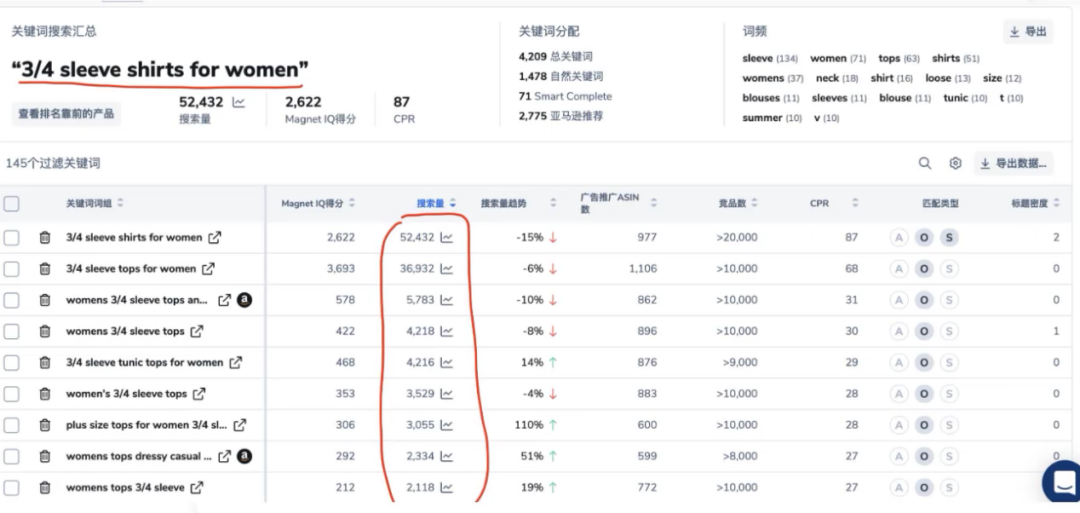Click the tops (63) word frequency tag
This screenshot has height=513, width=1080.
899,59
